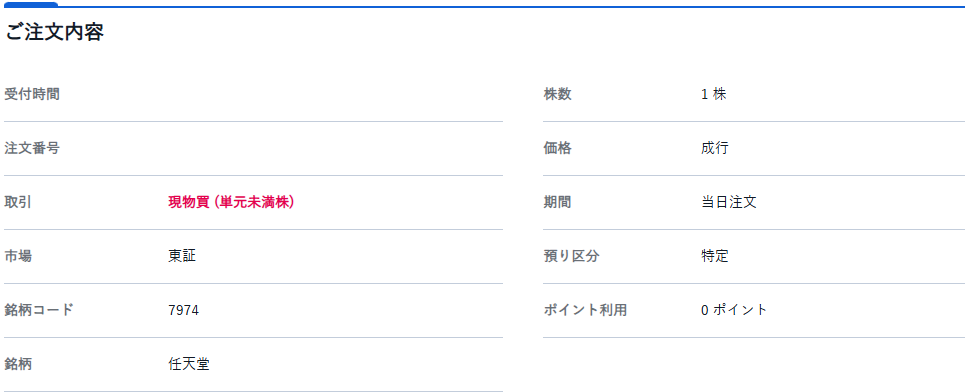Click the 市場 label

coord(18,256)
